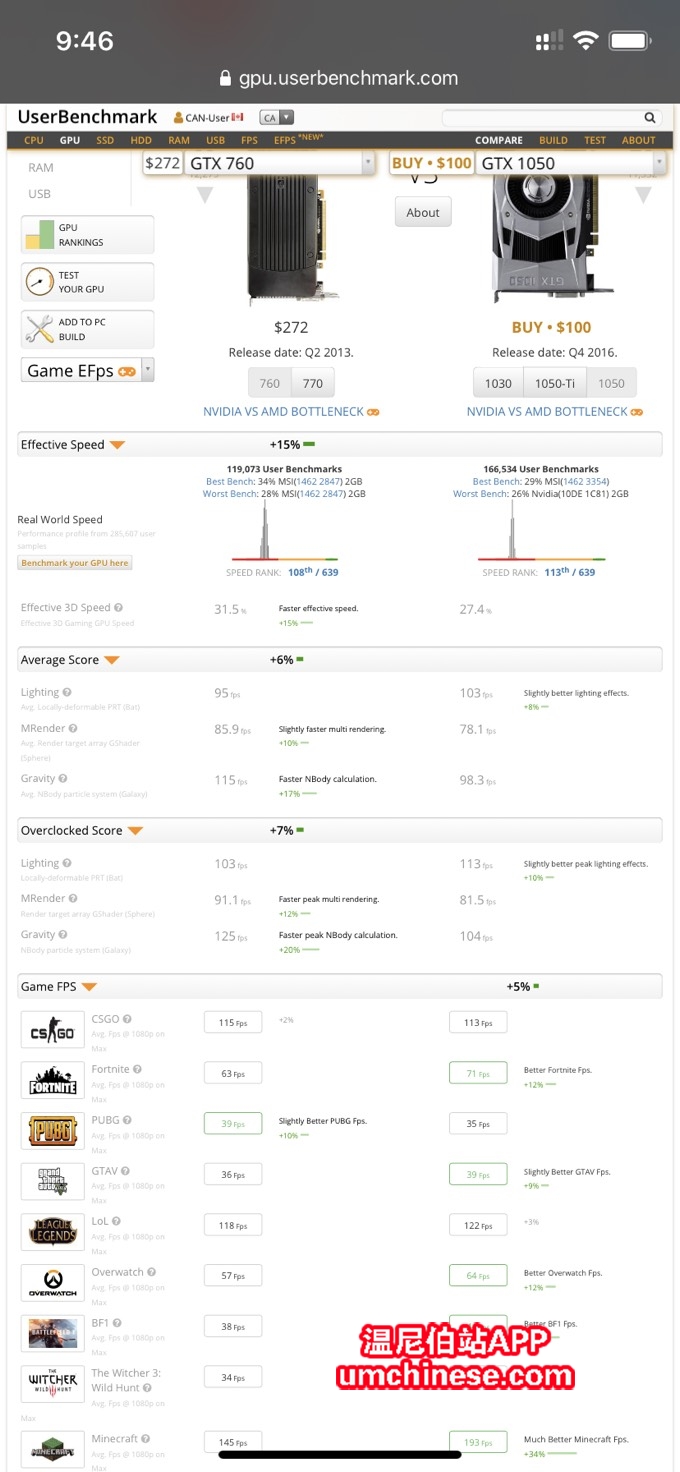Open the BUILD menu item
This screenshot has width=680, height=1472.
tap(553, 141)
